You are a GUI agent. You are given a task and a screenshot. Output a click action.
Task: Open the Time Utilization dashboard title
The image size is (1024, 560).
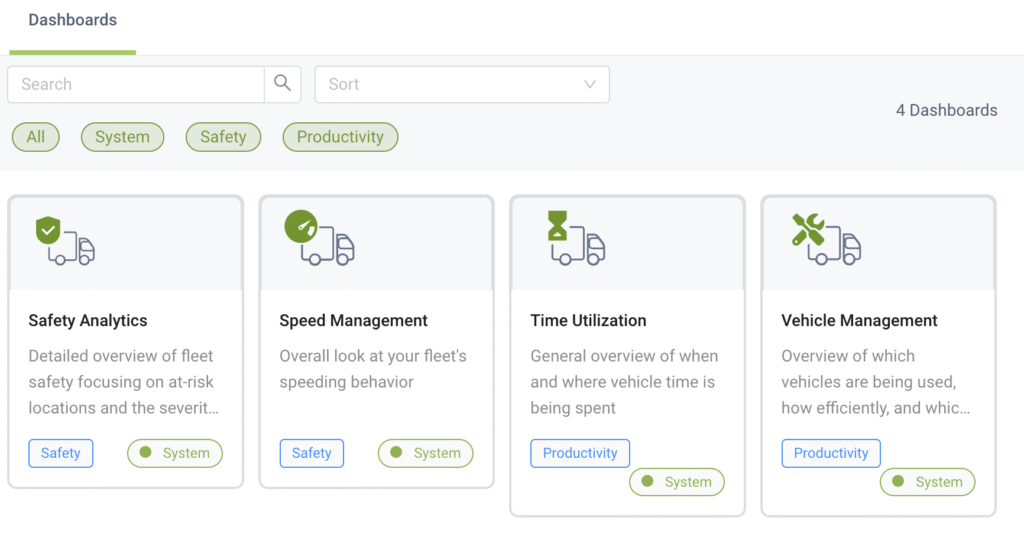coord(588,320)
